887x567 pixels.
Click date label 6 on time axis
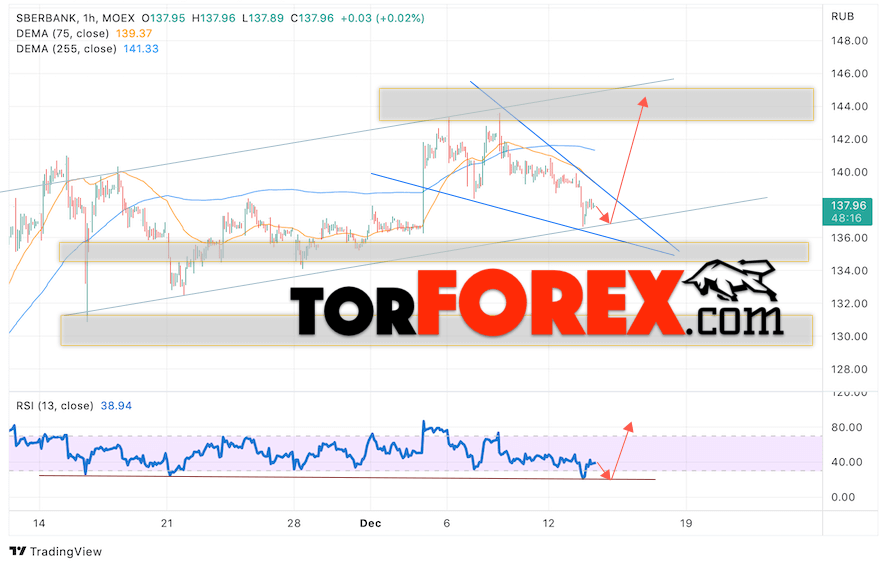click(x=447, y=523)
